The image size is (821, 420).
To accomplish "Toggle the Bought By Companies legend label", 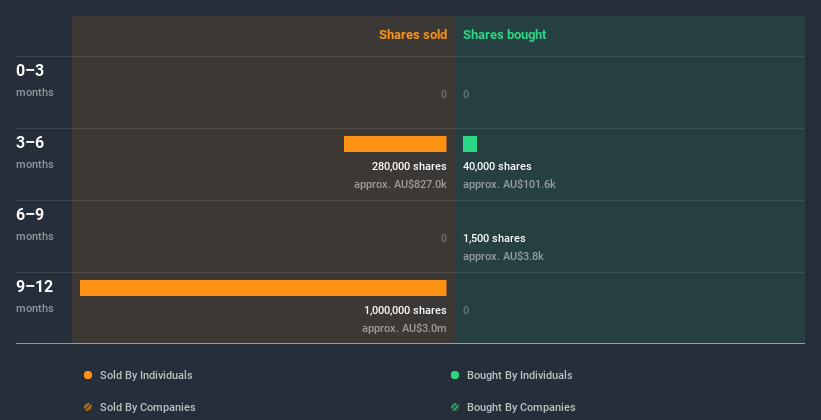I will coord(521,407).
